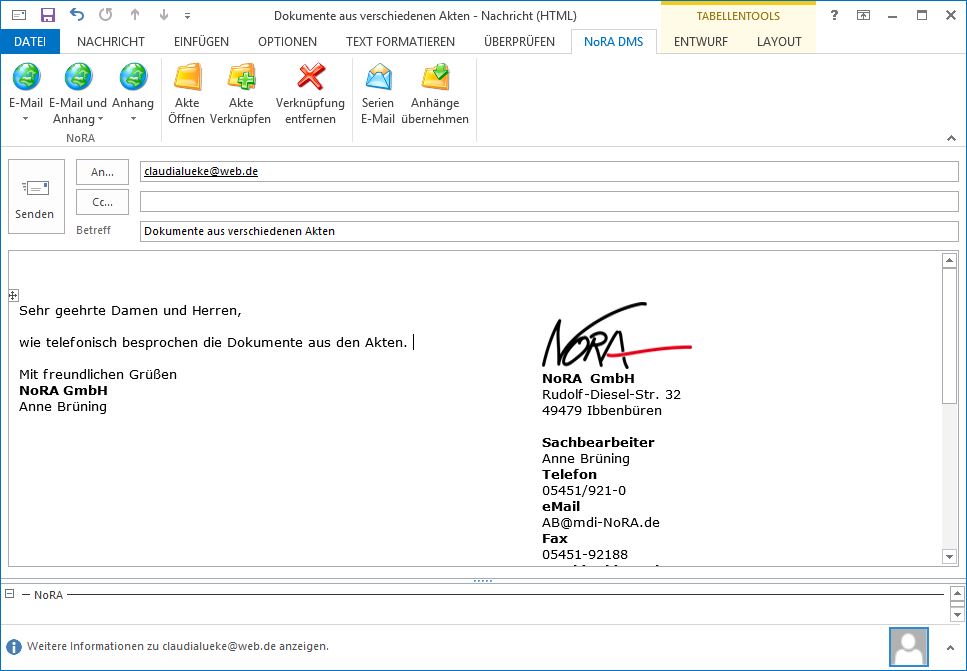Undo the last action via toolbar arrow
Viewport: 967px width, 671px height.
click(x=77, y=15)
